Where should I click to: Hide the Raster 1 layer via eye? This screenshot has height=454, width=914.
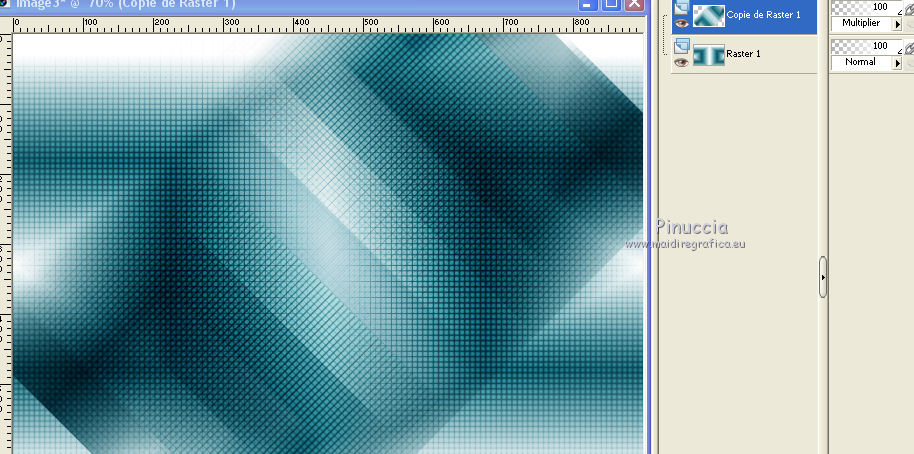[x=681, y=62]
